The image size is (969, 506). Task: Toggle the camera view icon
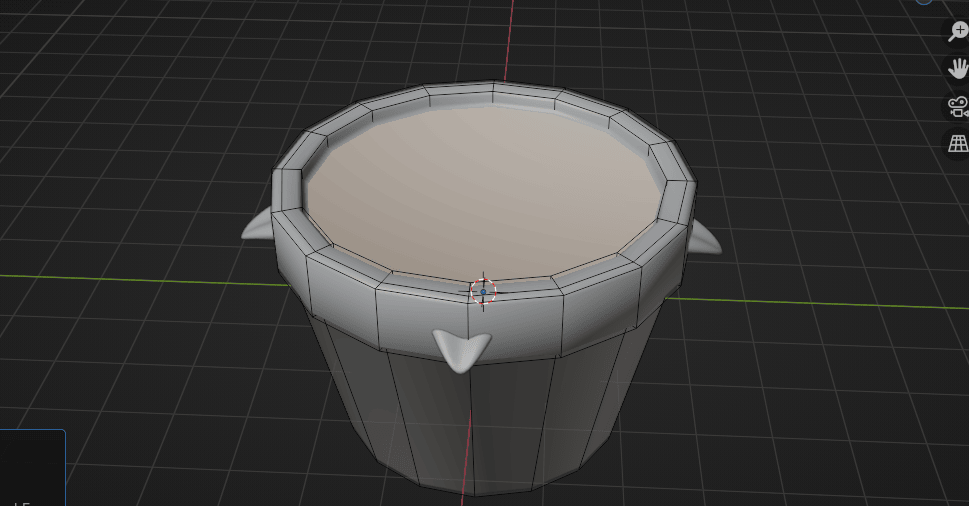pos(957,106)
